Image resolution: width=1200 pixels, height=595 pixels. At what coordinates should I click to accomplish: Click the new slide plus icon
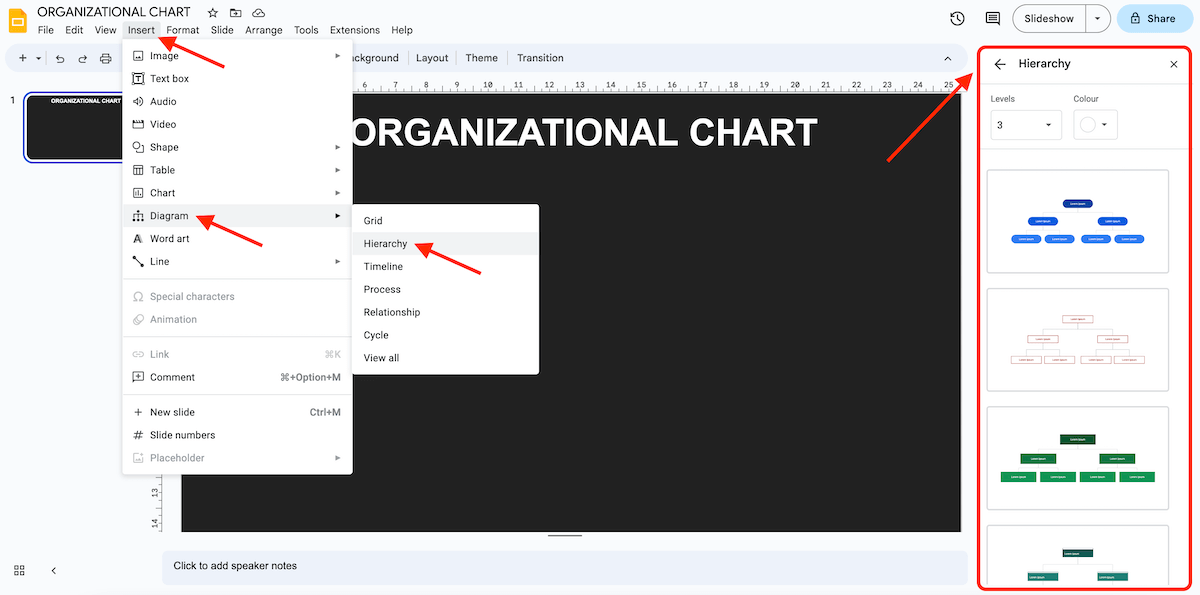coord(23,58)
